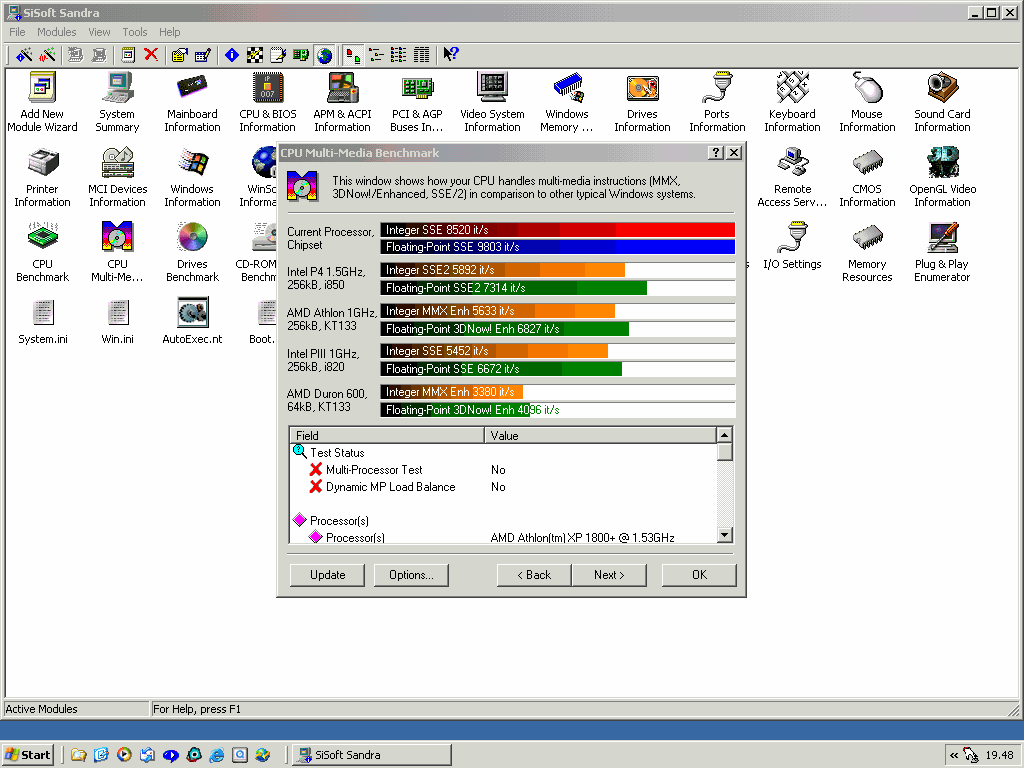Image resolution: width=1024 pixels, height=768 pixels.
Task: Open the OpenGL Video Information icon
Action: click(x=942, y=167)
